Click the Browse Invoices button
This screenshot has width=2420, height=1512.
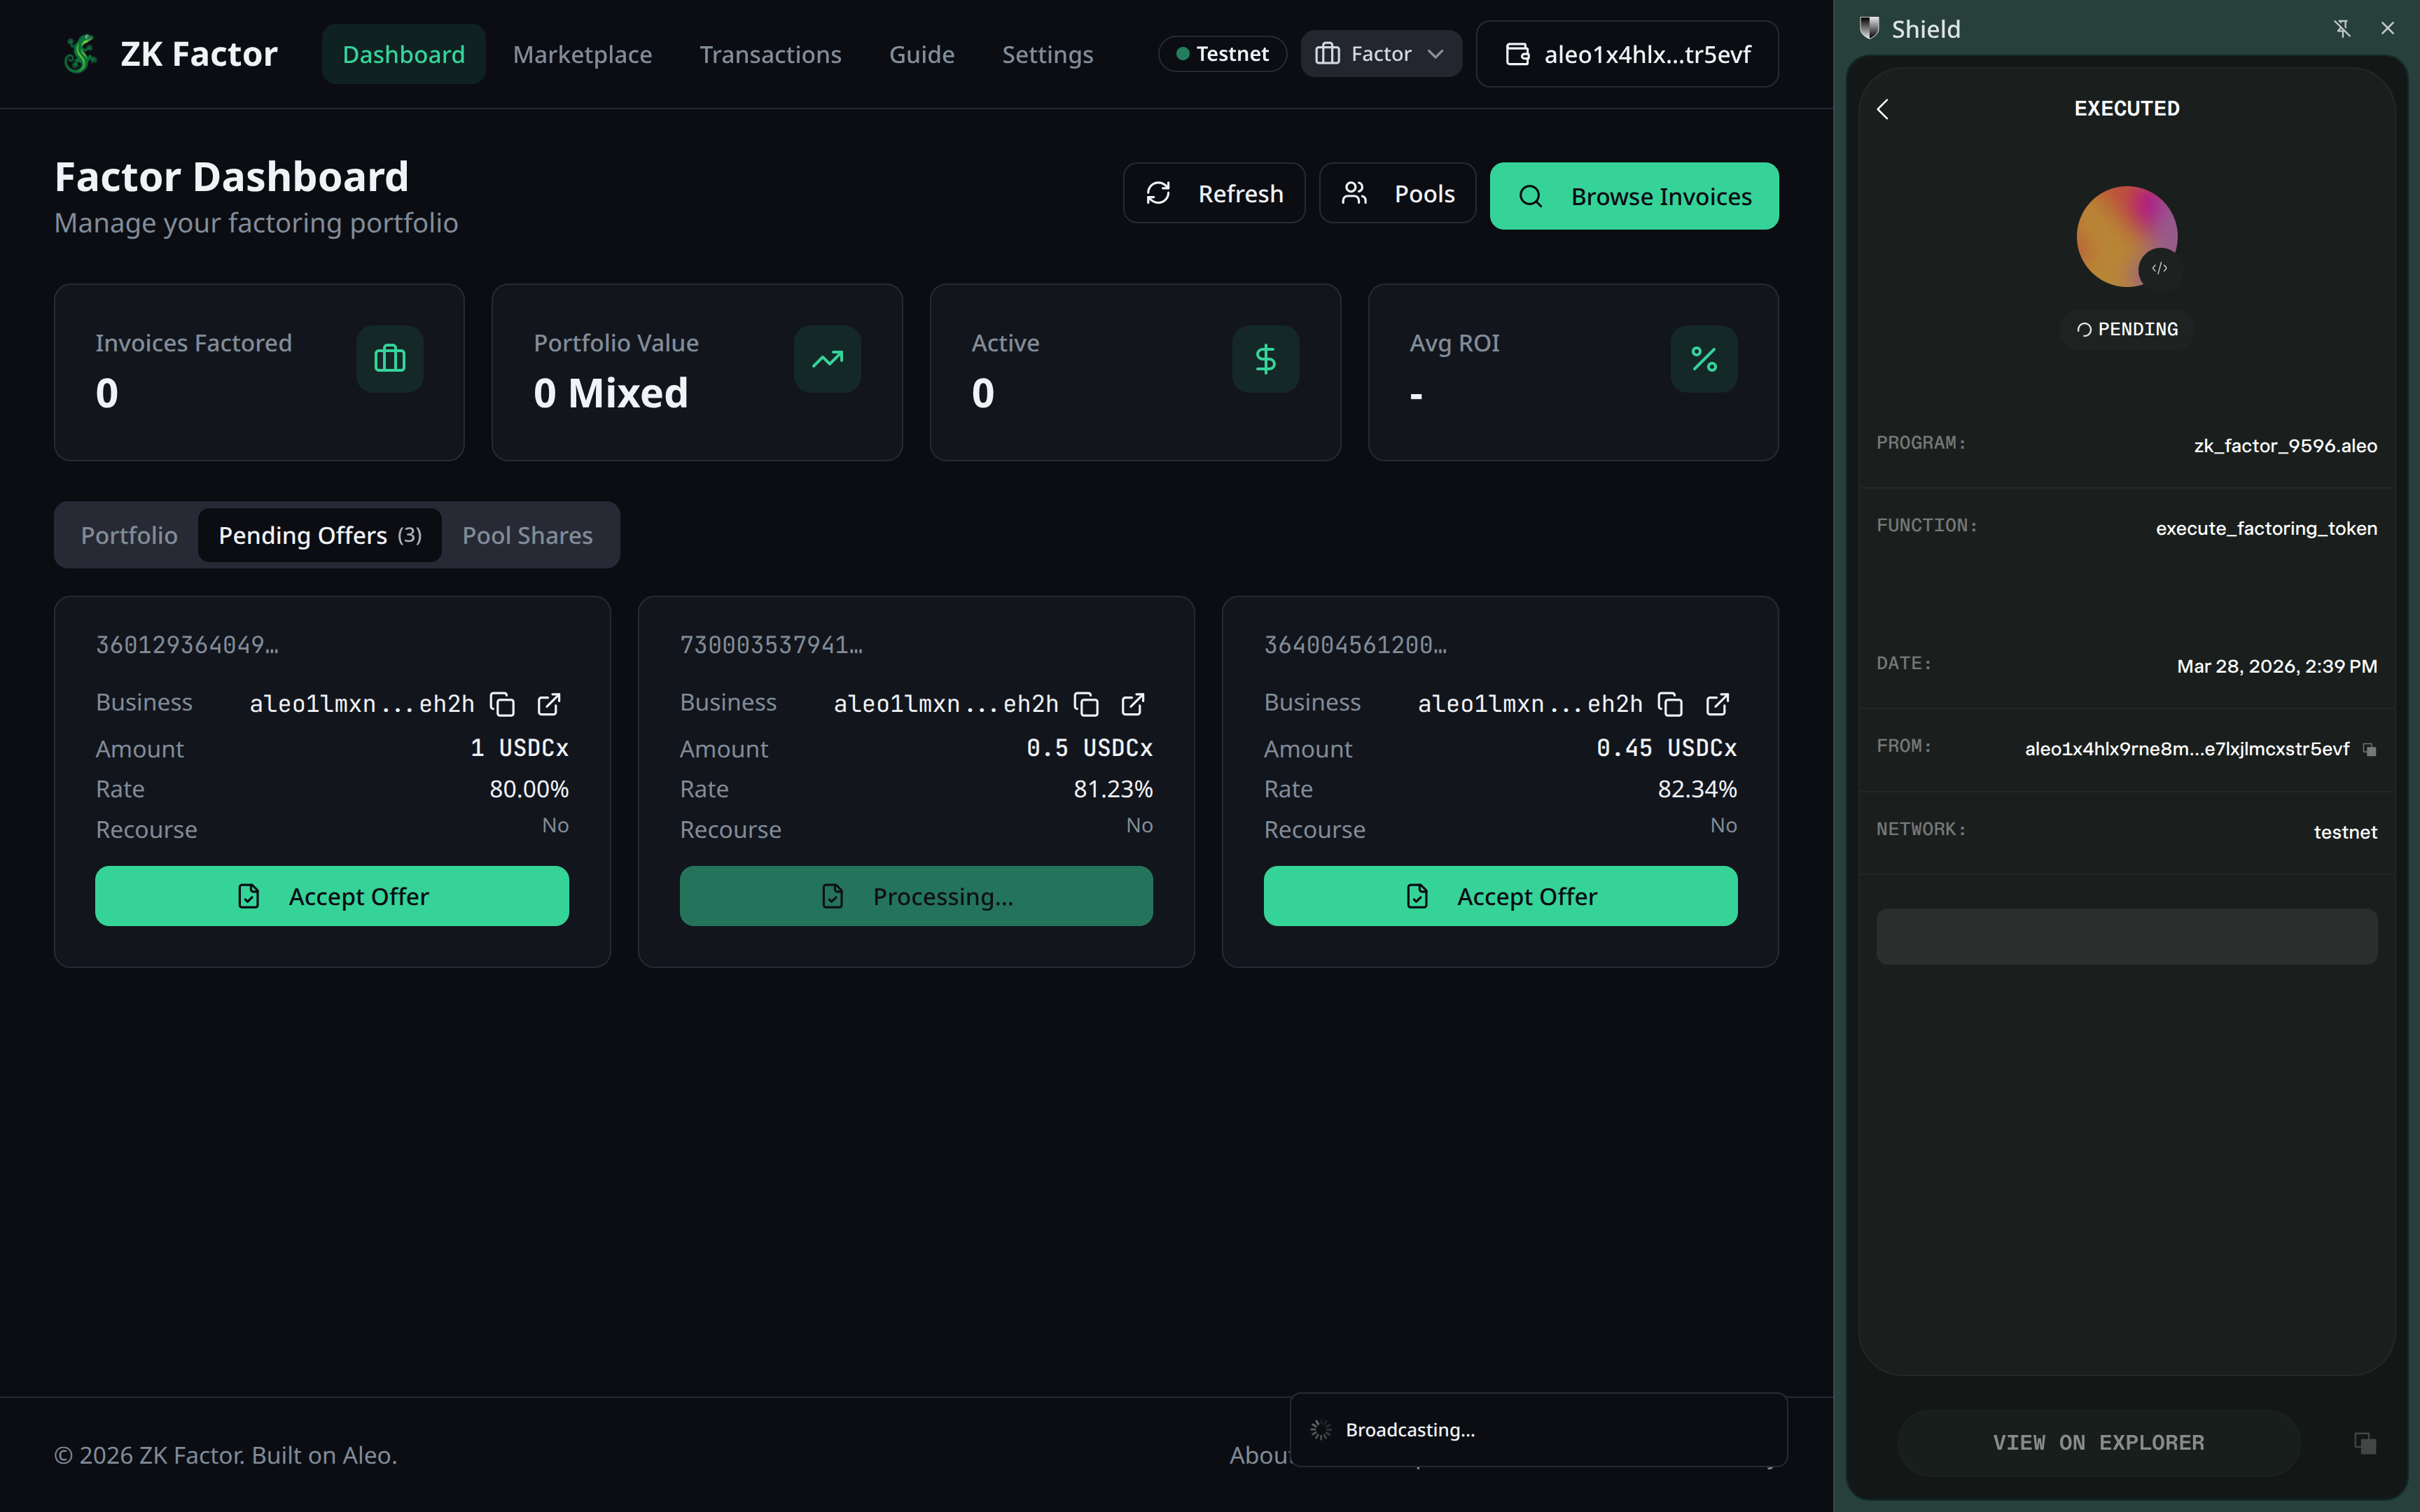pyautogui.click(x=1633, y=196)
